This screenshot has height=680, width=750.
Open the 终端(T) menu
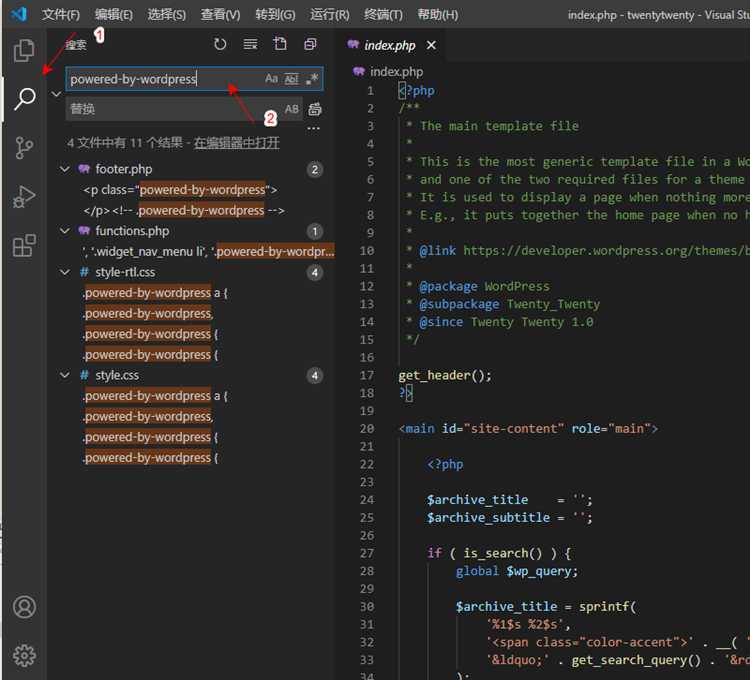coord(383,15)
